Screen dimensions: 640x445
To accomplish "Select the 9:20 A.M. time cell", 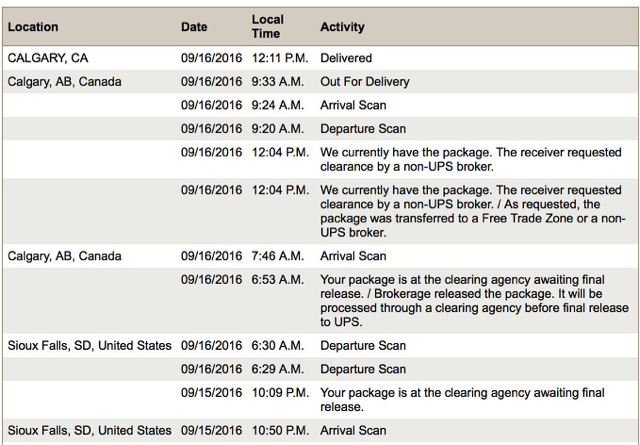I will click(x=278, y=129).
